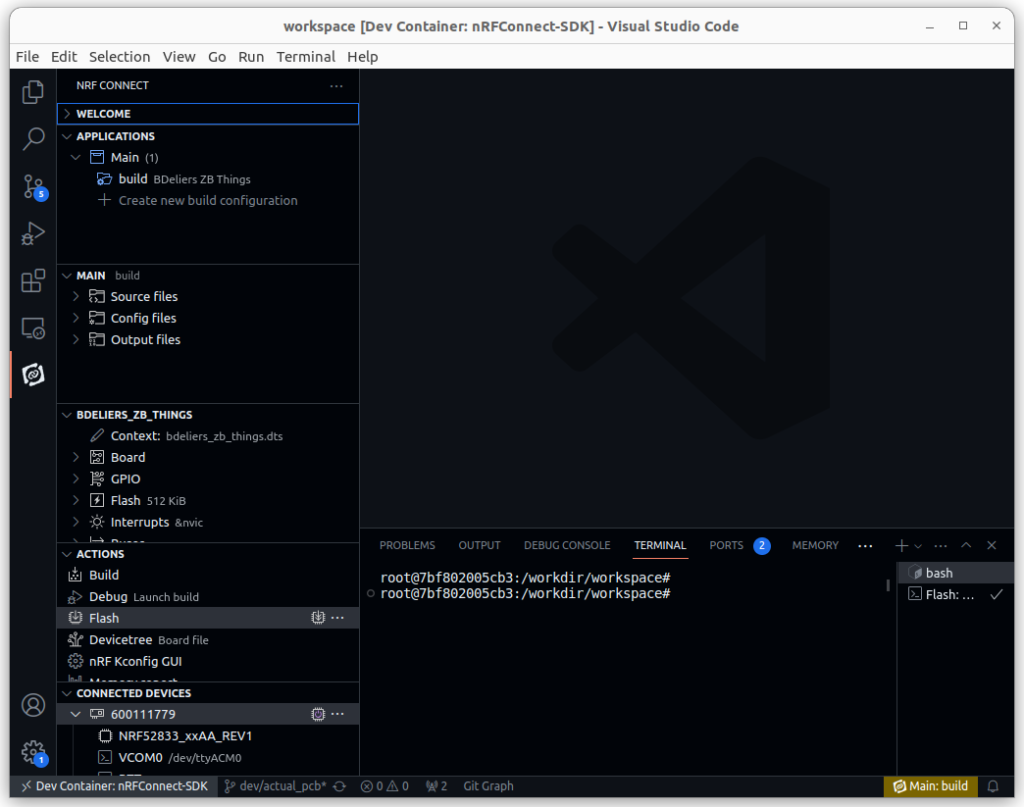Viewport: 1024px width, 807px height.
Task: Open the Accounts icon in activity bar
Action: click(33, 705)
